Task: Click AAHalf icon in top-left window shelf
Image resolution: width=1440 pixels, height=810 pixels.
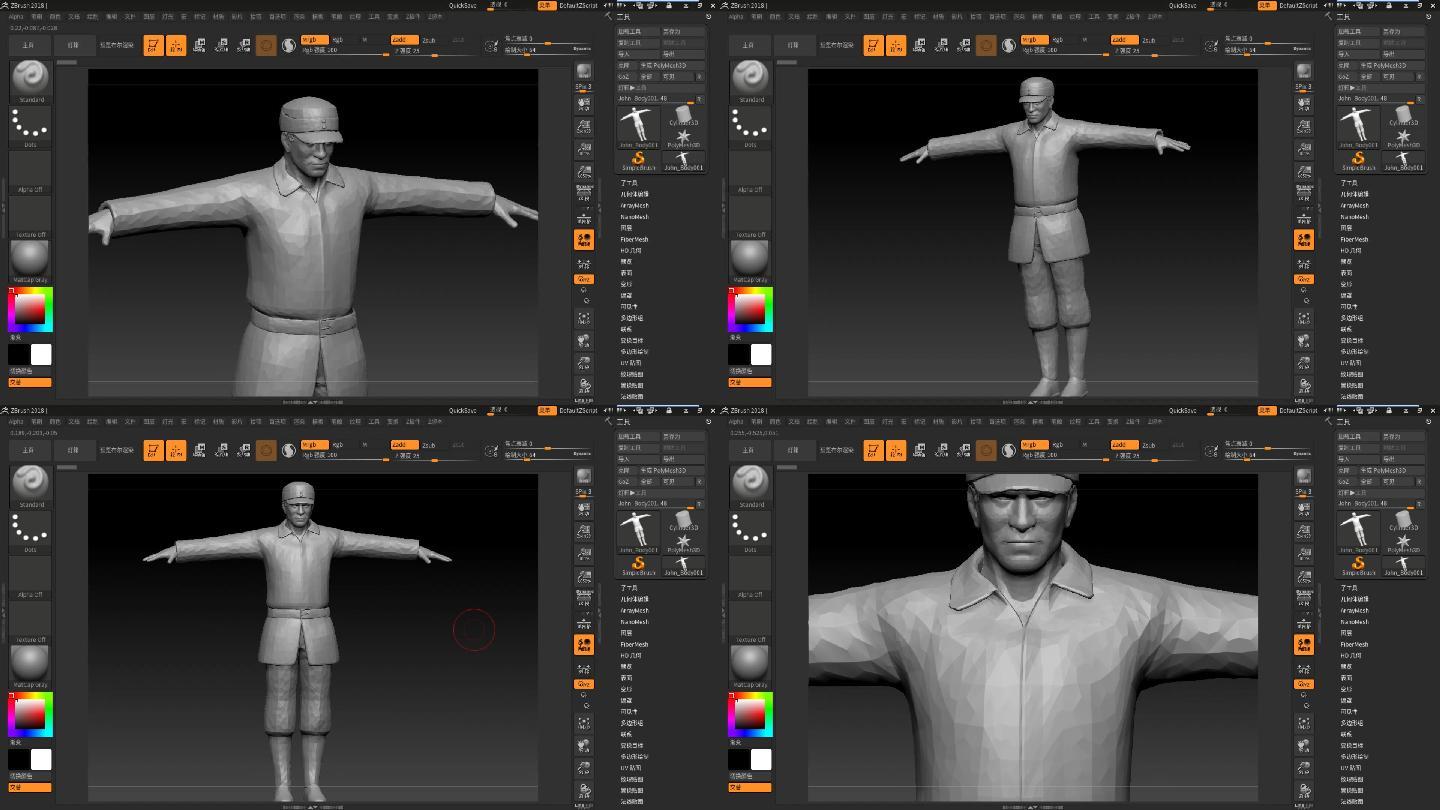Action: click(x=584, y=171)
